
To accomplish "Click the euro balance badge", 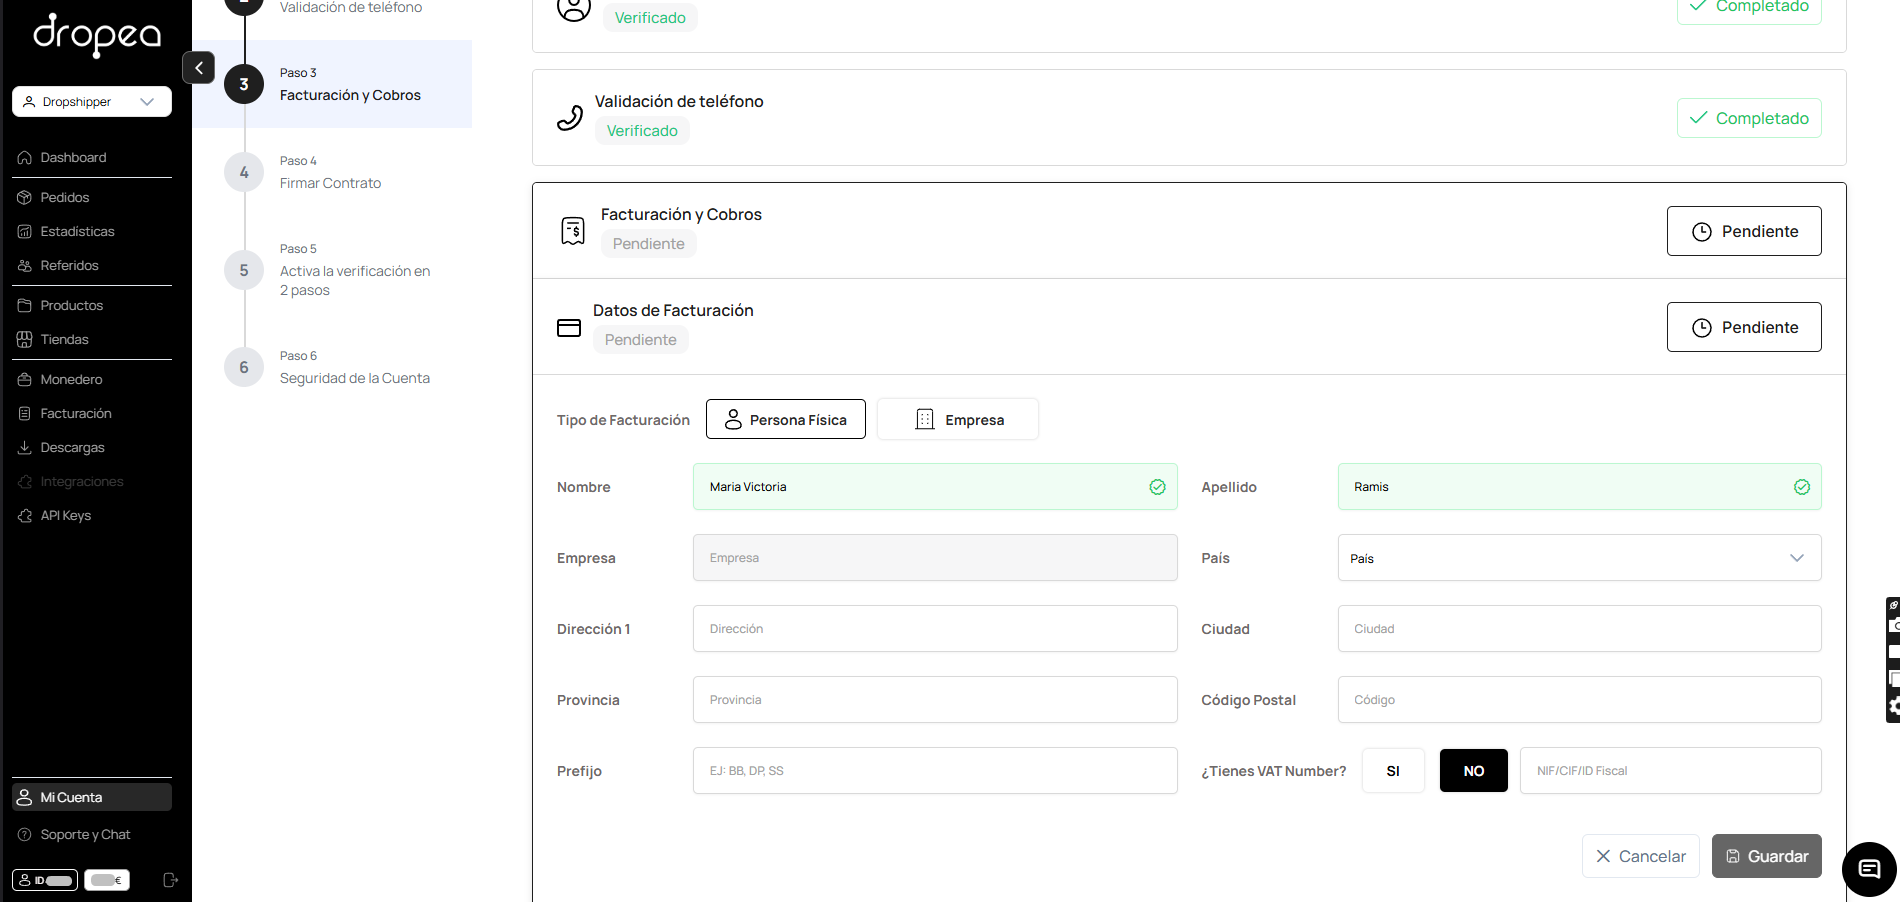I will click(x=107, y=881).
